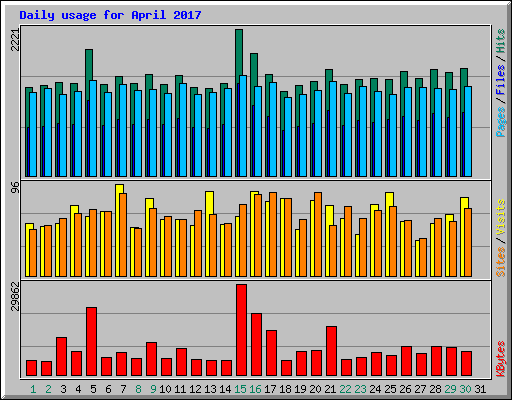Click day 19 on the x-axis
This screenshot has width=512, height=400.
300,389
